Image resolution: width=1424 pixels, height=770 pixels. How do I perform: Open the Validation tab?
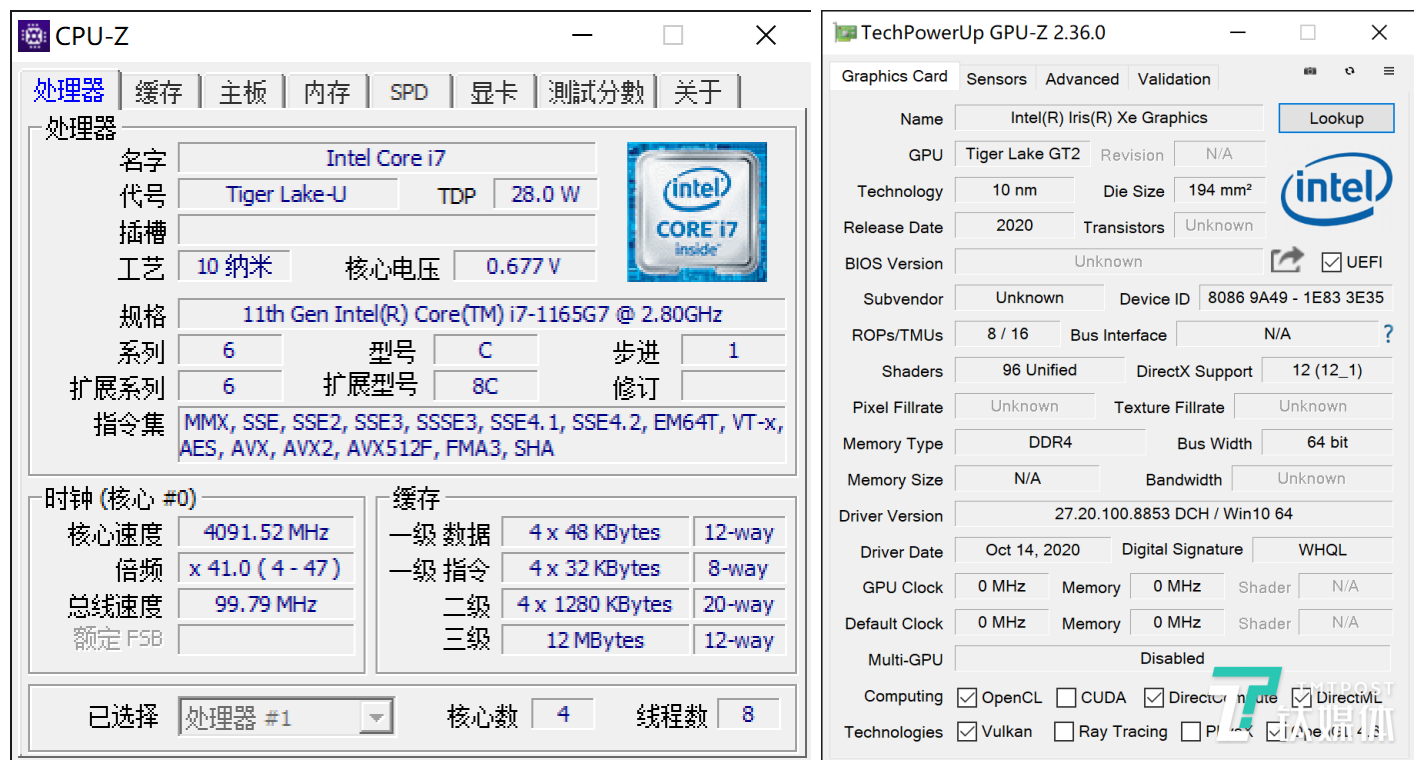pyautogui.click(x=1174, y=79)
